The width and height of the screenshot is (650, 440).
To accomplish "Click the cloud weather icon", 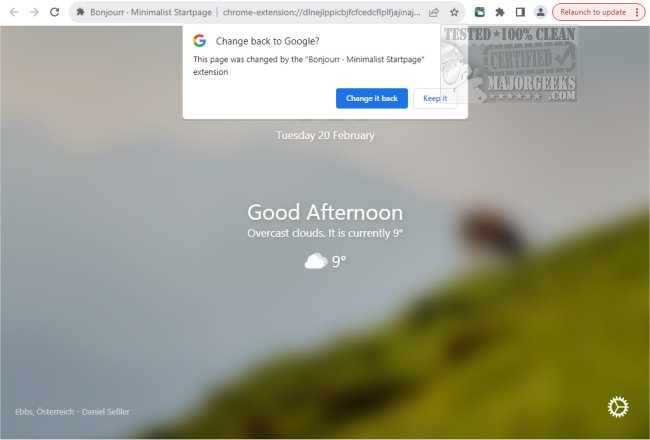I will coord(316,261).
